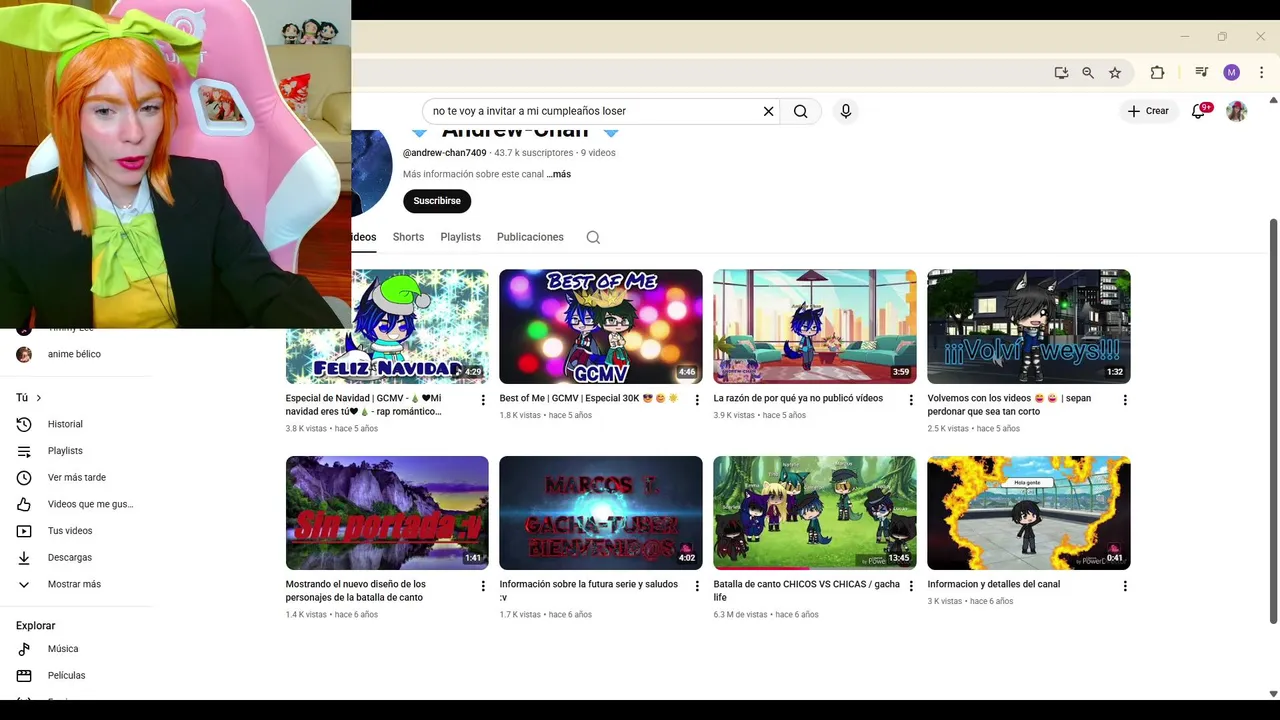Click the @andrew-chan7409 handle
The width and height of the screenshot is (1280, 720).
pos(444,153)
